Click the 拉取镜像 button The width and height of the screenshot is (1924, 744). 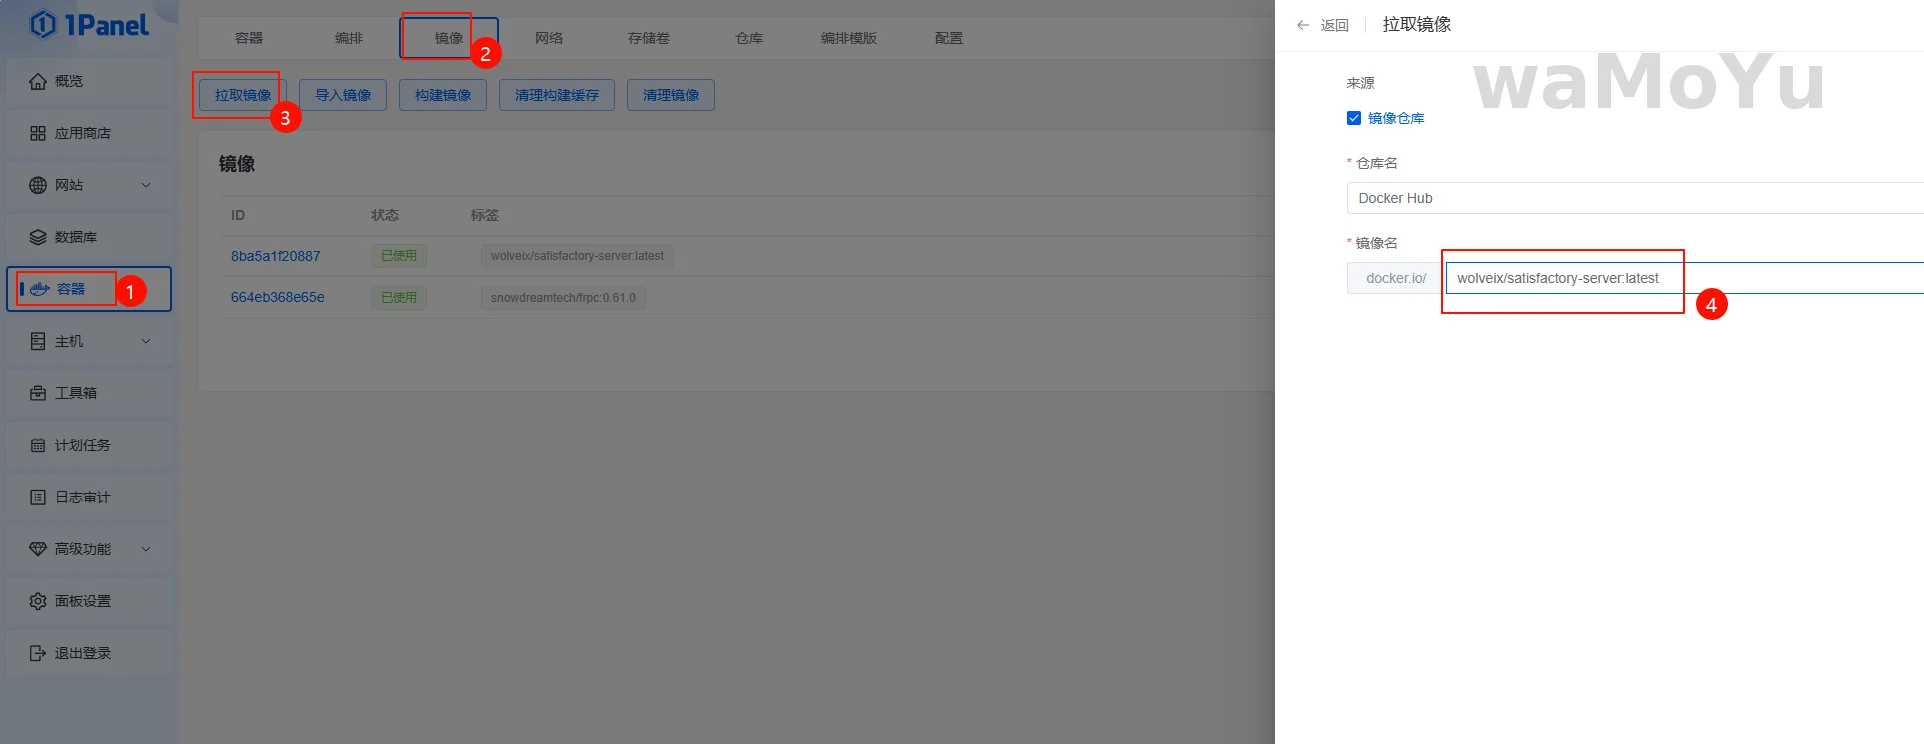click(243, 95)
